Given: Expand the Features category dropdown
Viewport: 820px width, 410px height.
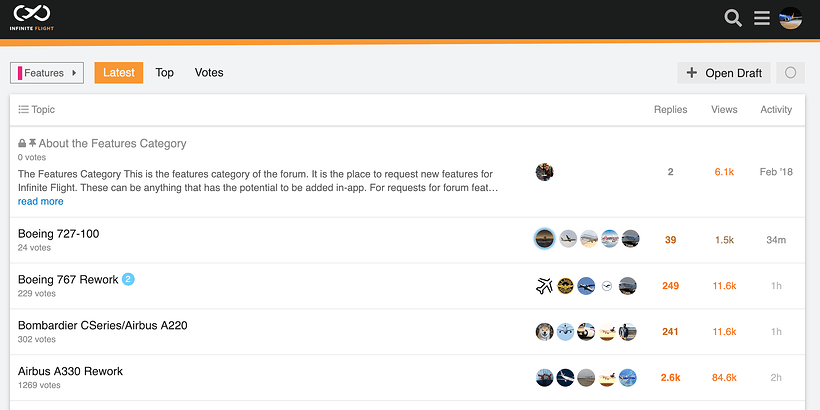Looking at the screenshot, I should point(46,73).
